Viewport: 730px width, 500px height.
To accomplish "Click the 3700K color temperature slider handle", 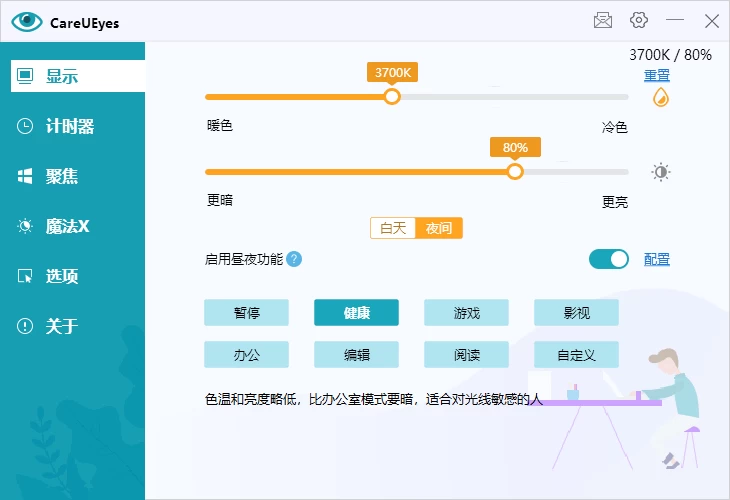I will coord(392,96).
